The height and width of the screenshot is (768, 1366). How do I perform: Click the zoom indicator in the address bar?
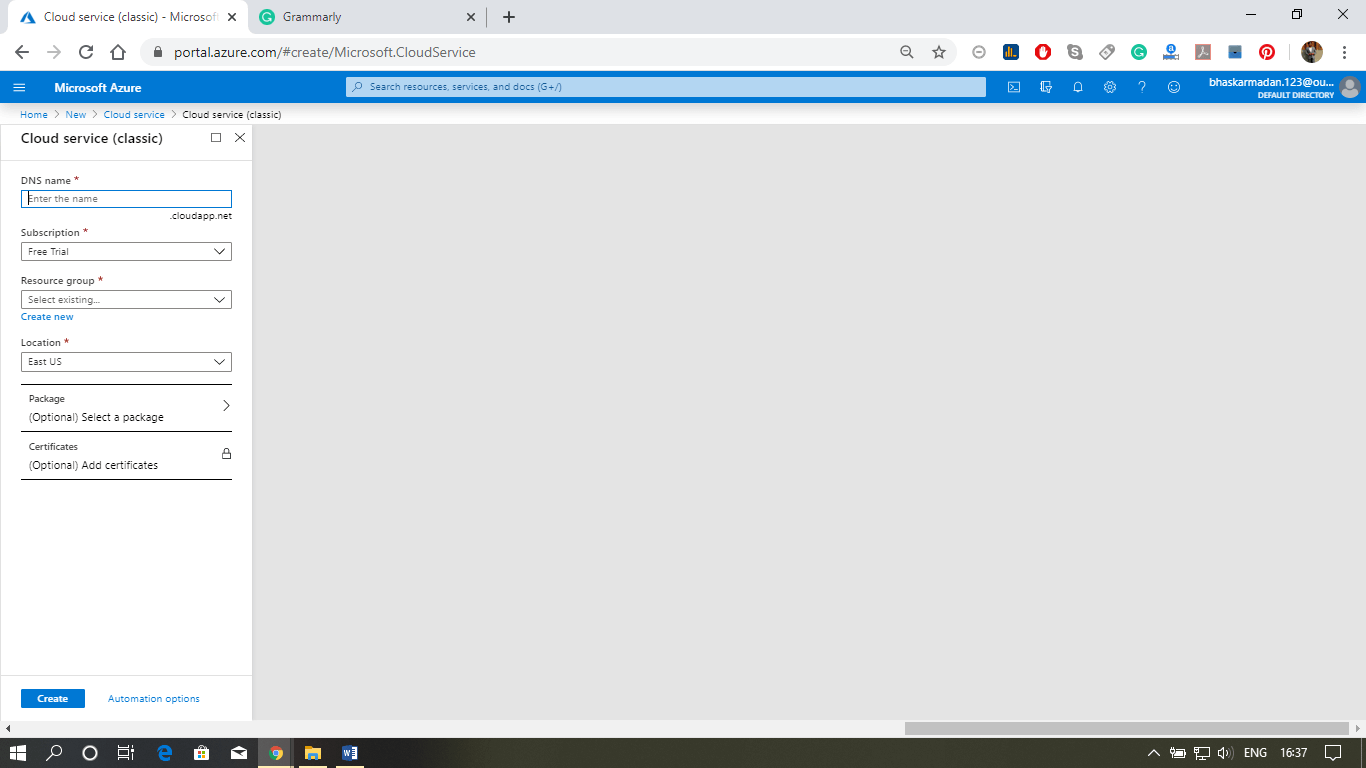coord(907,52)
